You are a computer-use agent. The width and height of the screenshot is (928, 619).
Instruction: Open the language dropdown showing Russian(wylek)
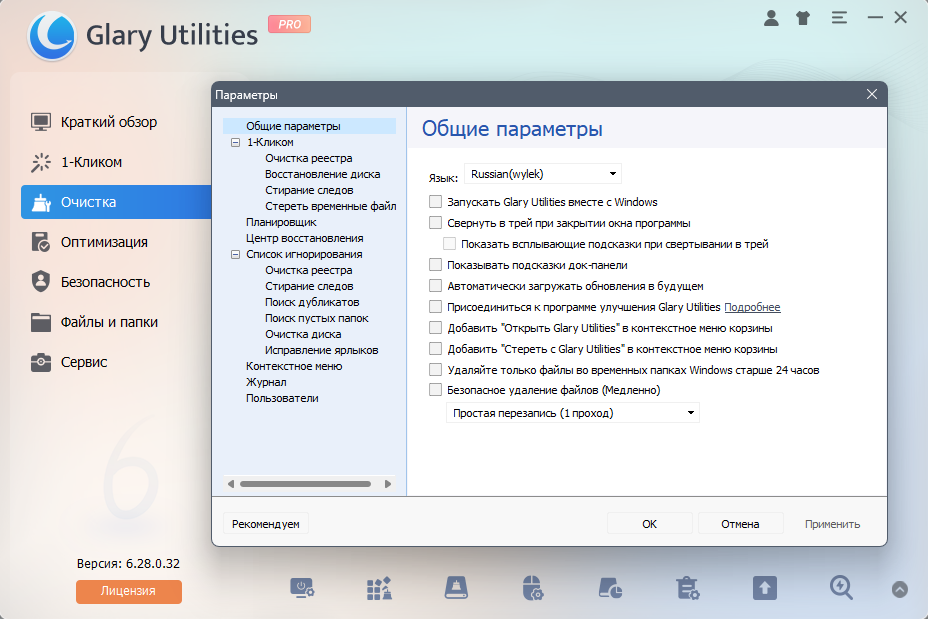tap(543, 174)
